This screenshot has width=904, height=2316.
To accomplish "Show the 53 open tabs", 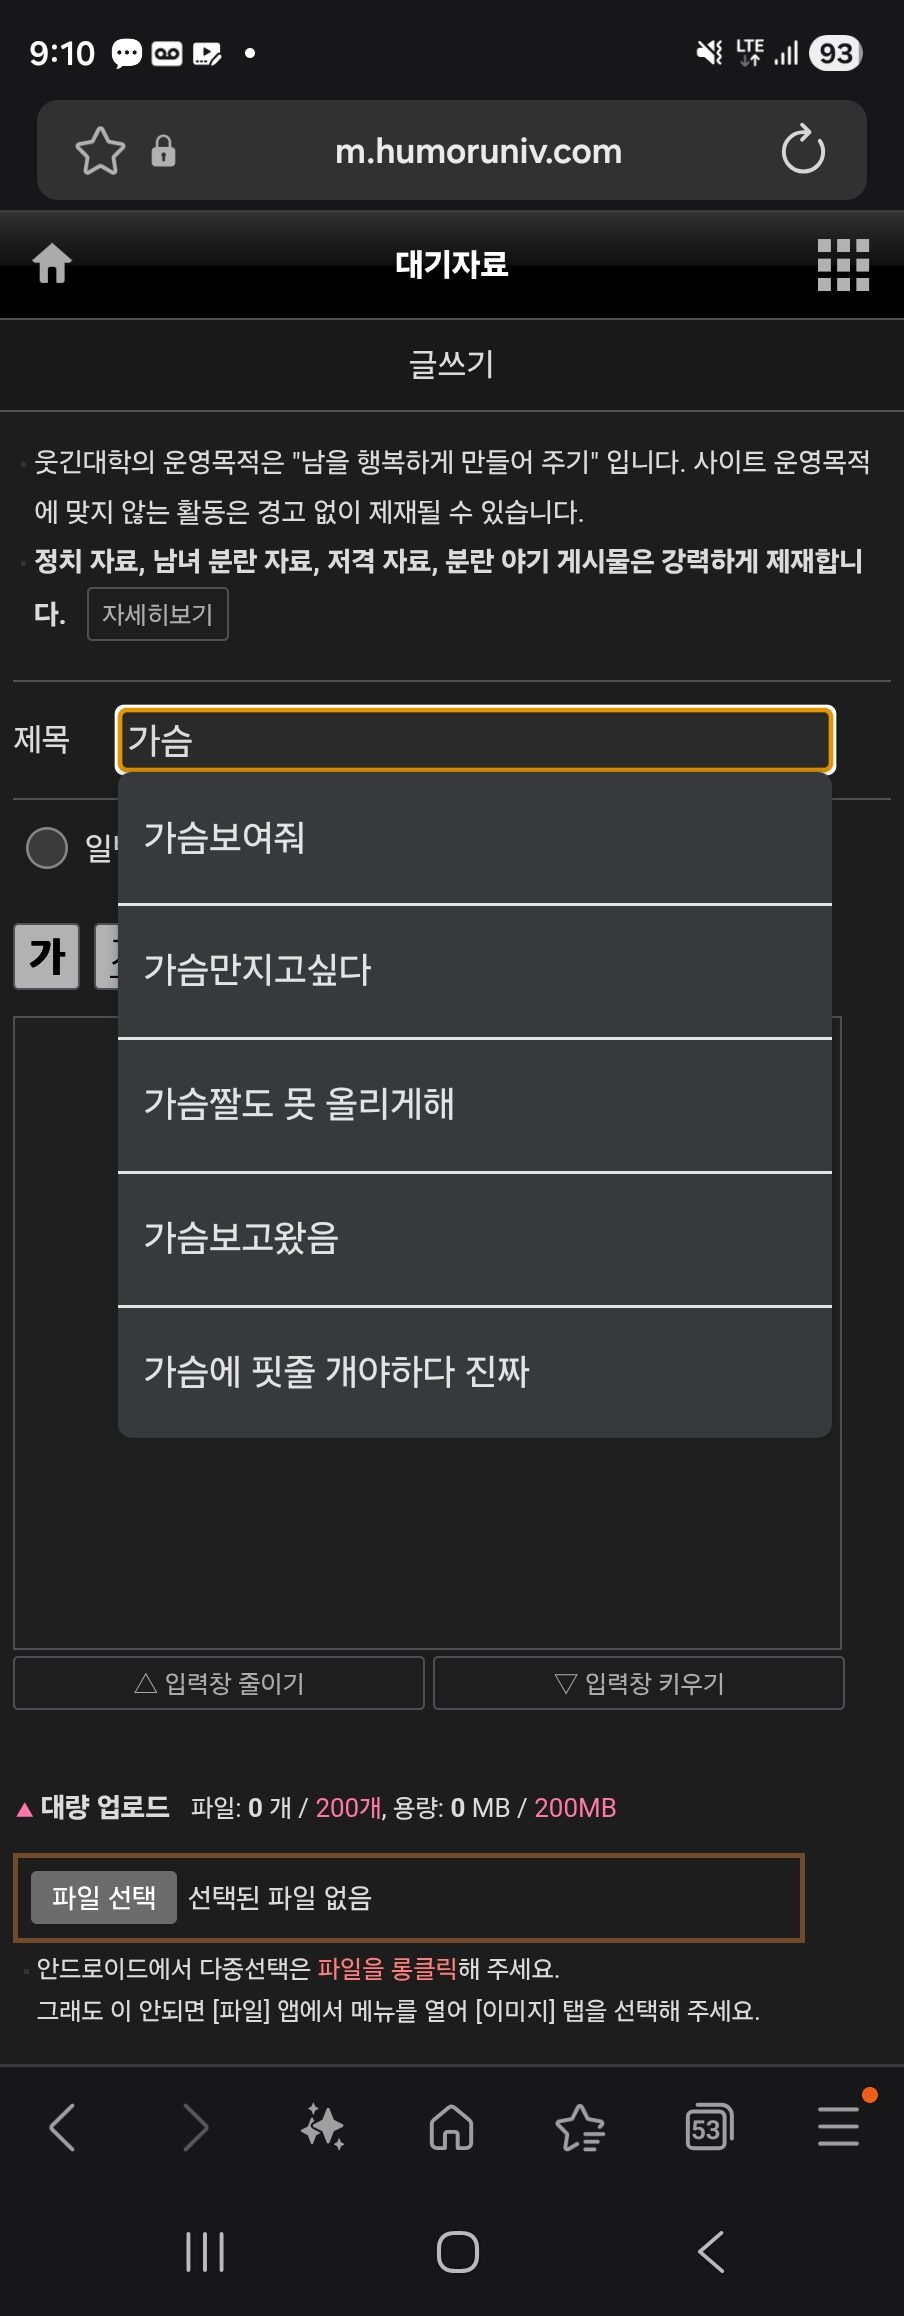I will click(x=709, y=2126).
